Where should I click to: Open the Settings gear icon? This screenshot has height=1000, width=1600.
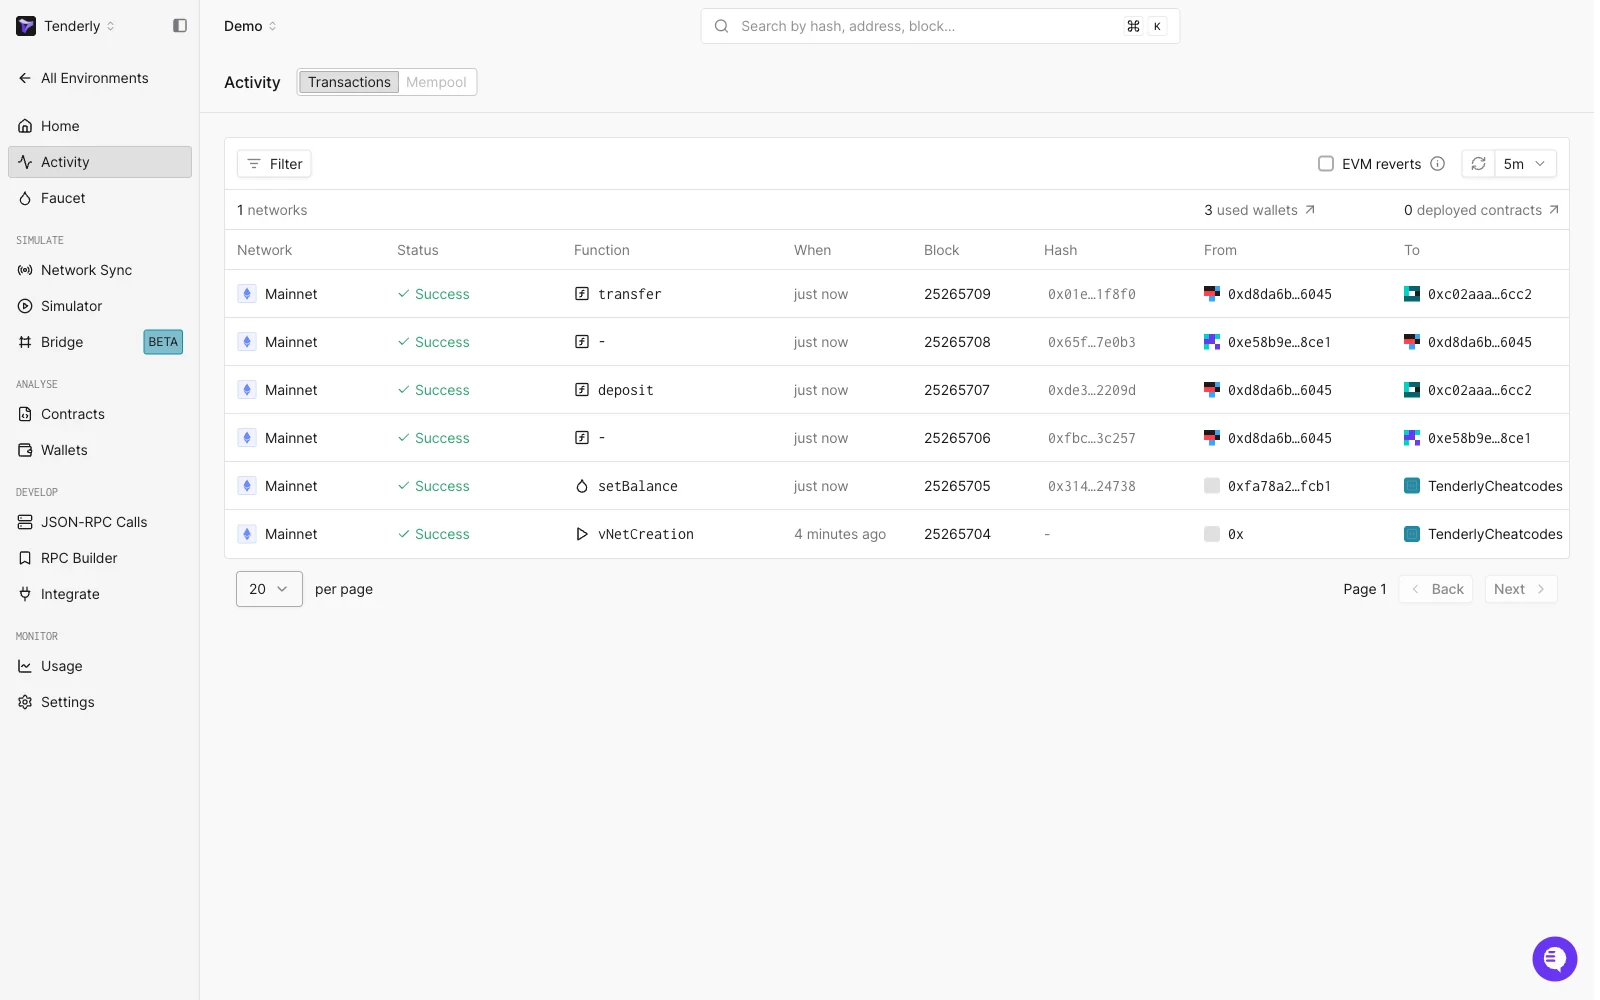pos(25,702)
